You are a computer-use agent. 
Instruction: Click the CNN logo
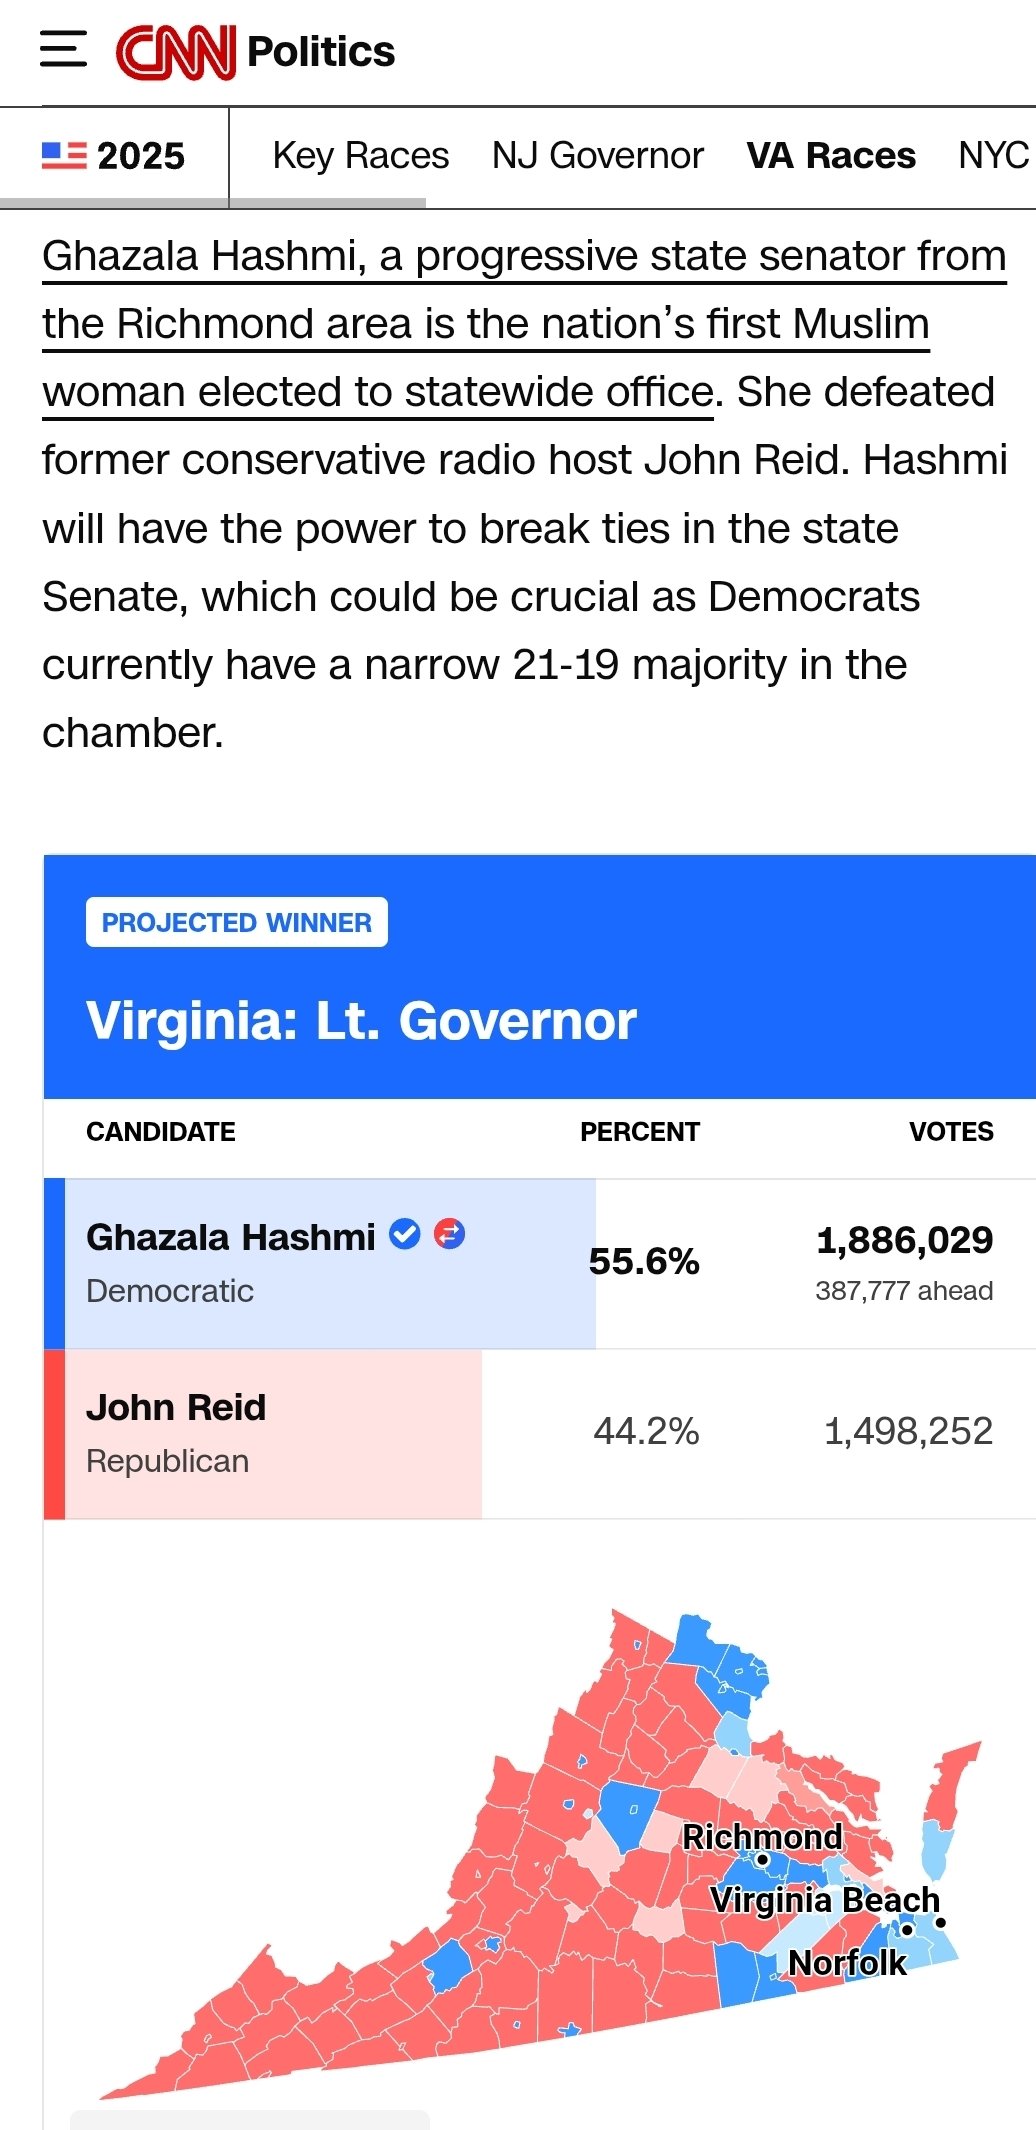[x=176, y=52]
